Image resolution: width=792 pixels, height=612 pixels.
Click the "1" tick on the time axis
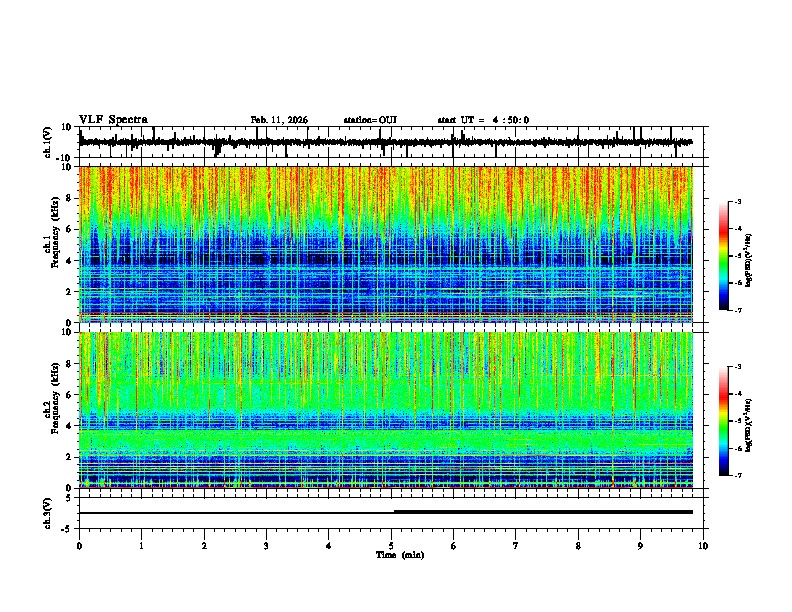[141, 546]
